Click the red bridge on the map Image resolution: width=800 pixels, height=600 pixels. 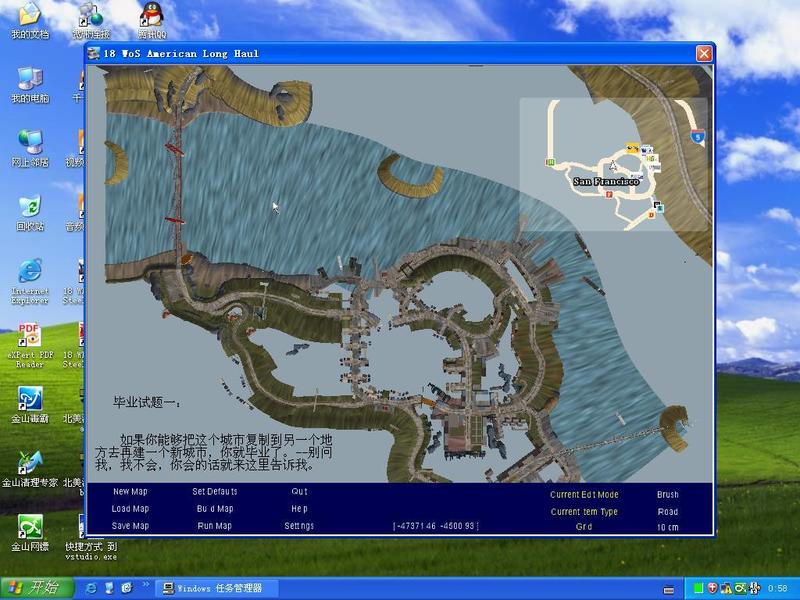177,184
